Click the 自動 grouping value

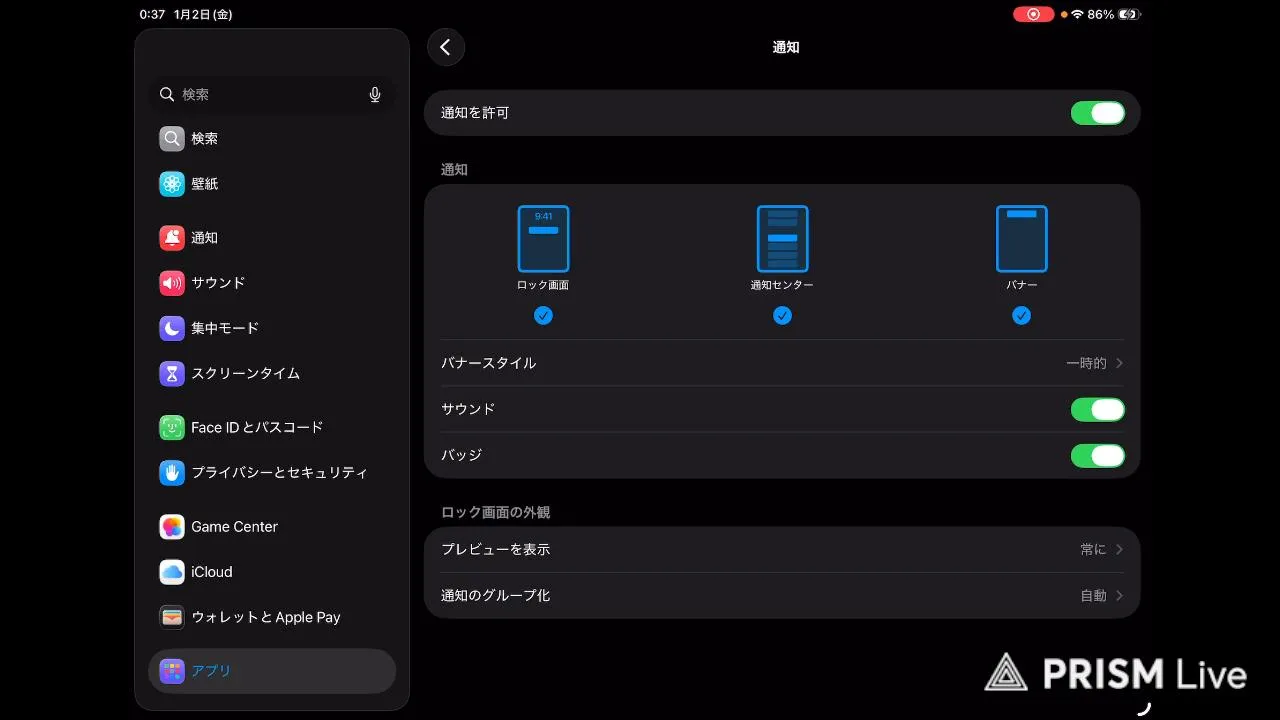coord(1093,595)
